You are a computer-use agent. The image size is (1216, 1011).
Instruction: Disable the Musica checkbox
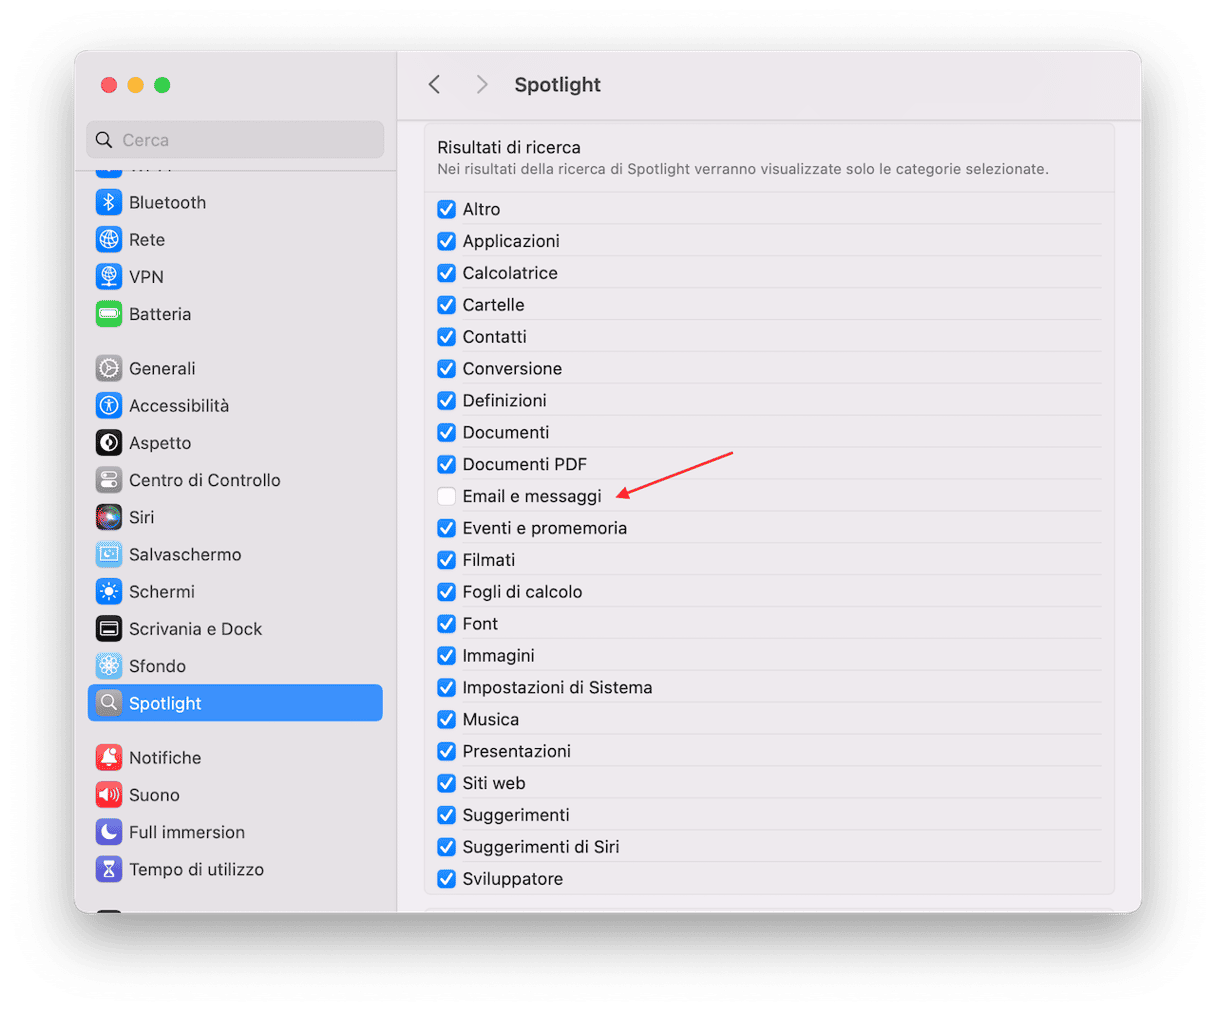[x=447, y=720]
